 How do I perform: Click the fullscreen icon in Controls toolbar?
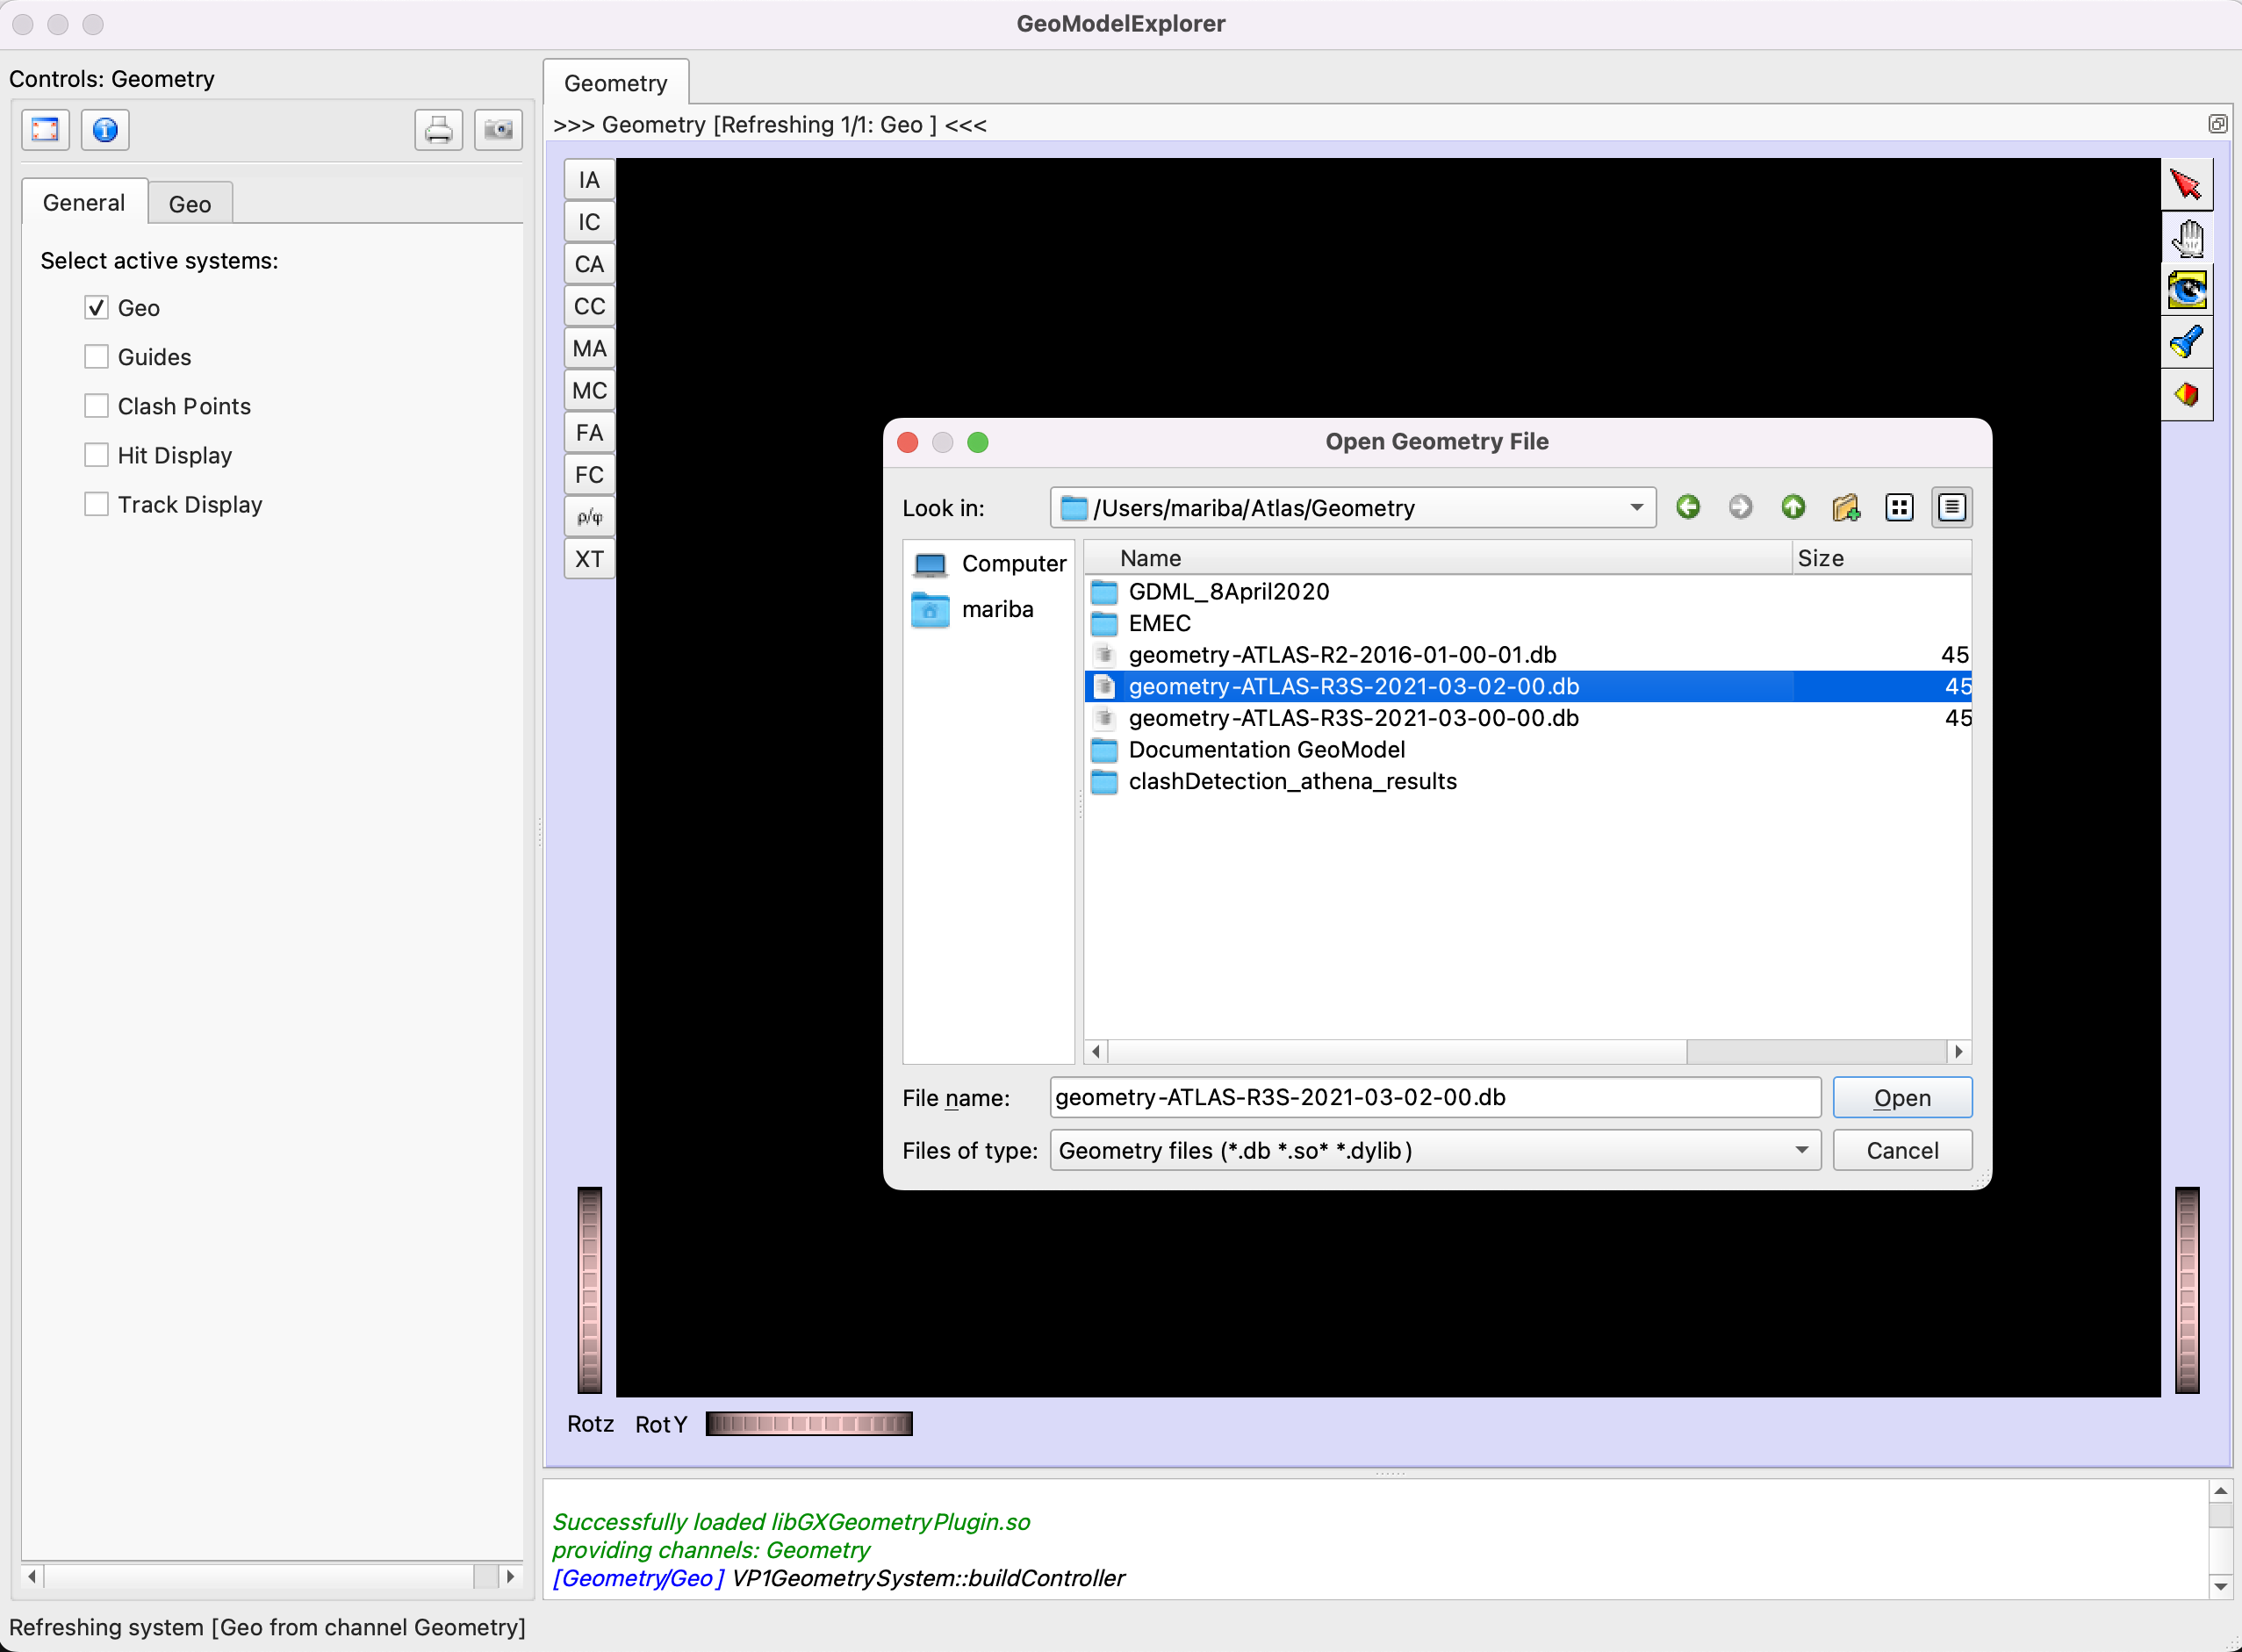pos(46,130)
